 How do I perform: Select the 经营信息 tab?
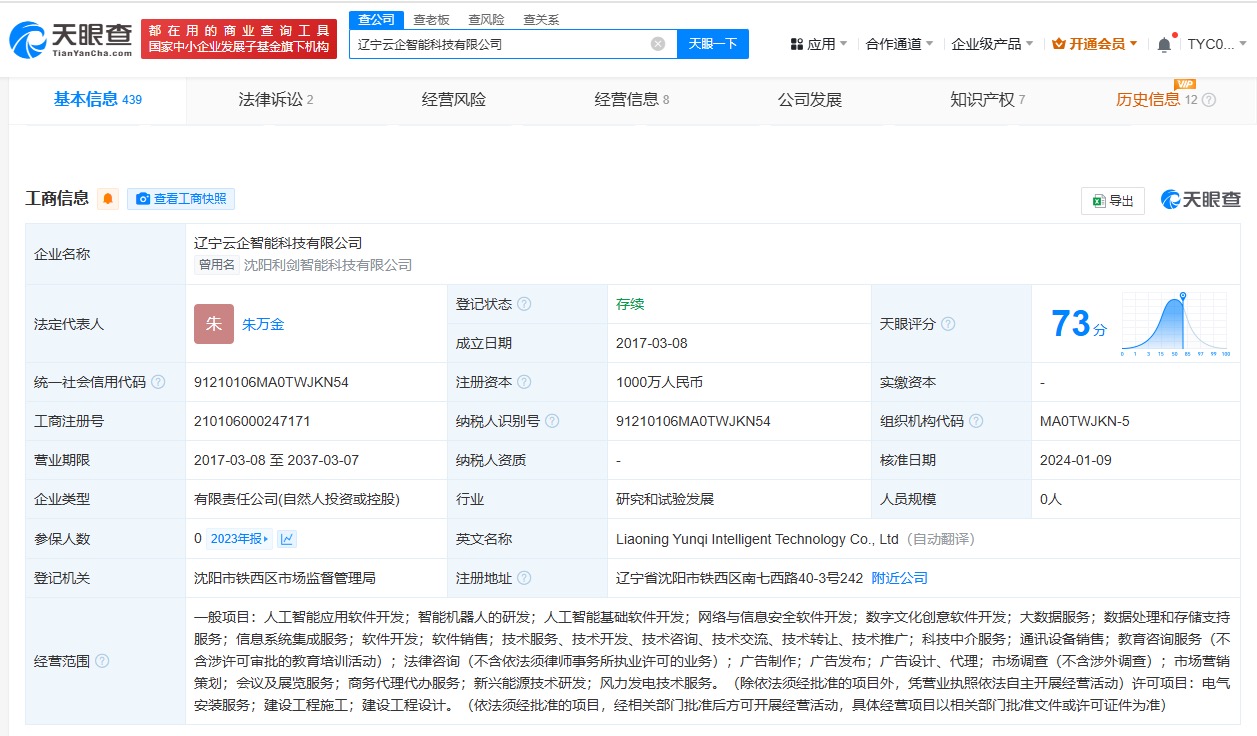631,100
